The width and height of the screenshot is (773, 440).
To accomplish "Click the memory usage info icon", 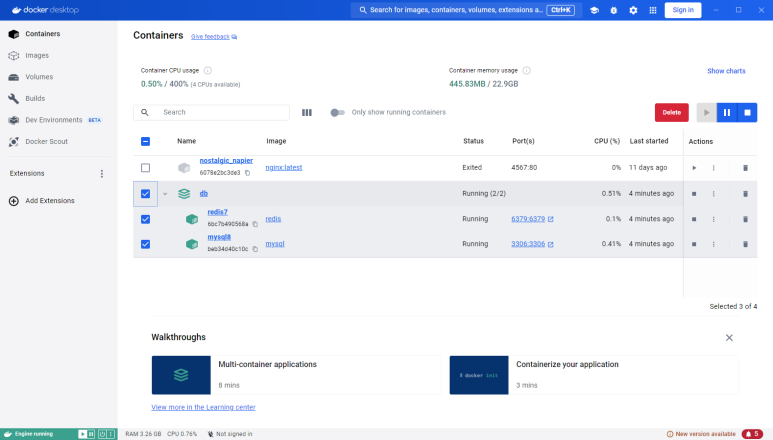I will click(527, 70).
